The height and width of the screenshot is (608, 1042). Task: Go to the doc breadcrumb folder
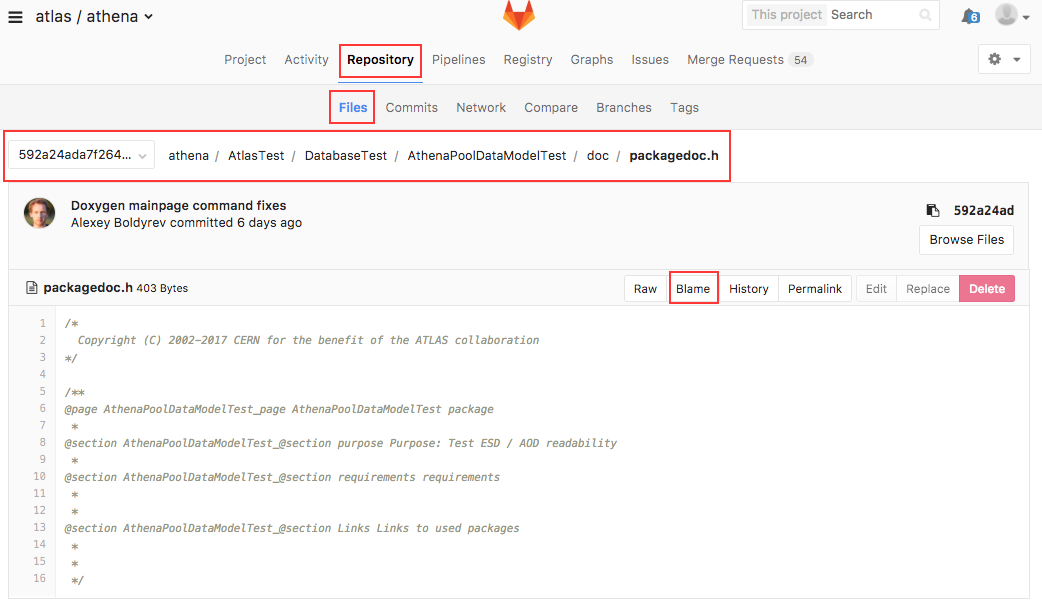point(597,155)
